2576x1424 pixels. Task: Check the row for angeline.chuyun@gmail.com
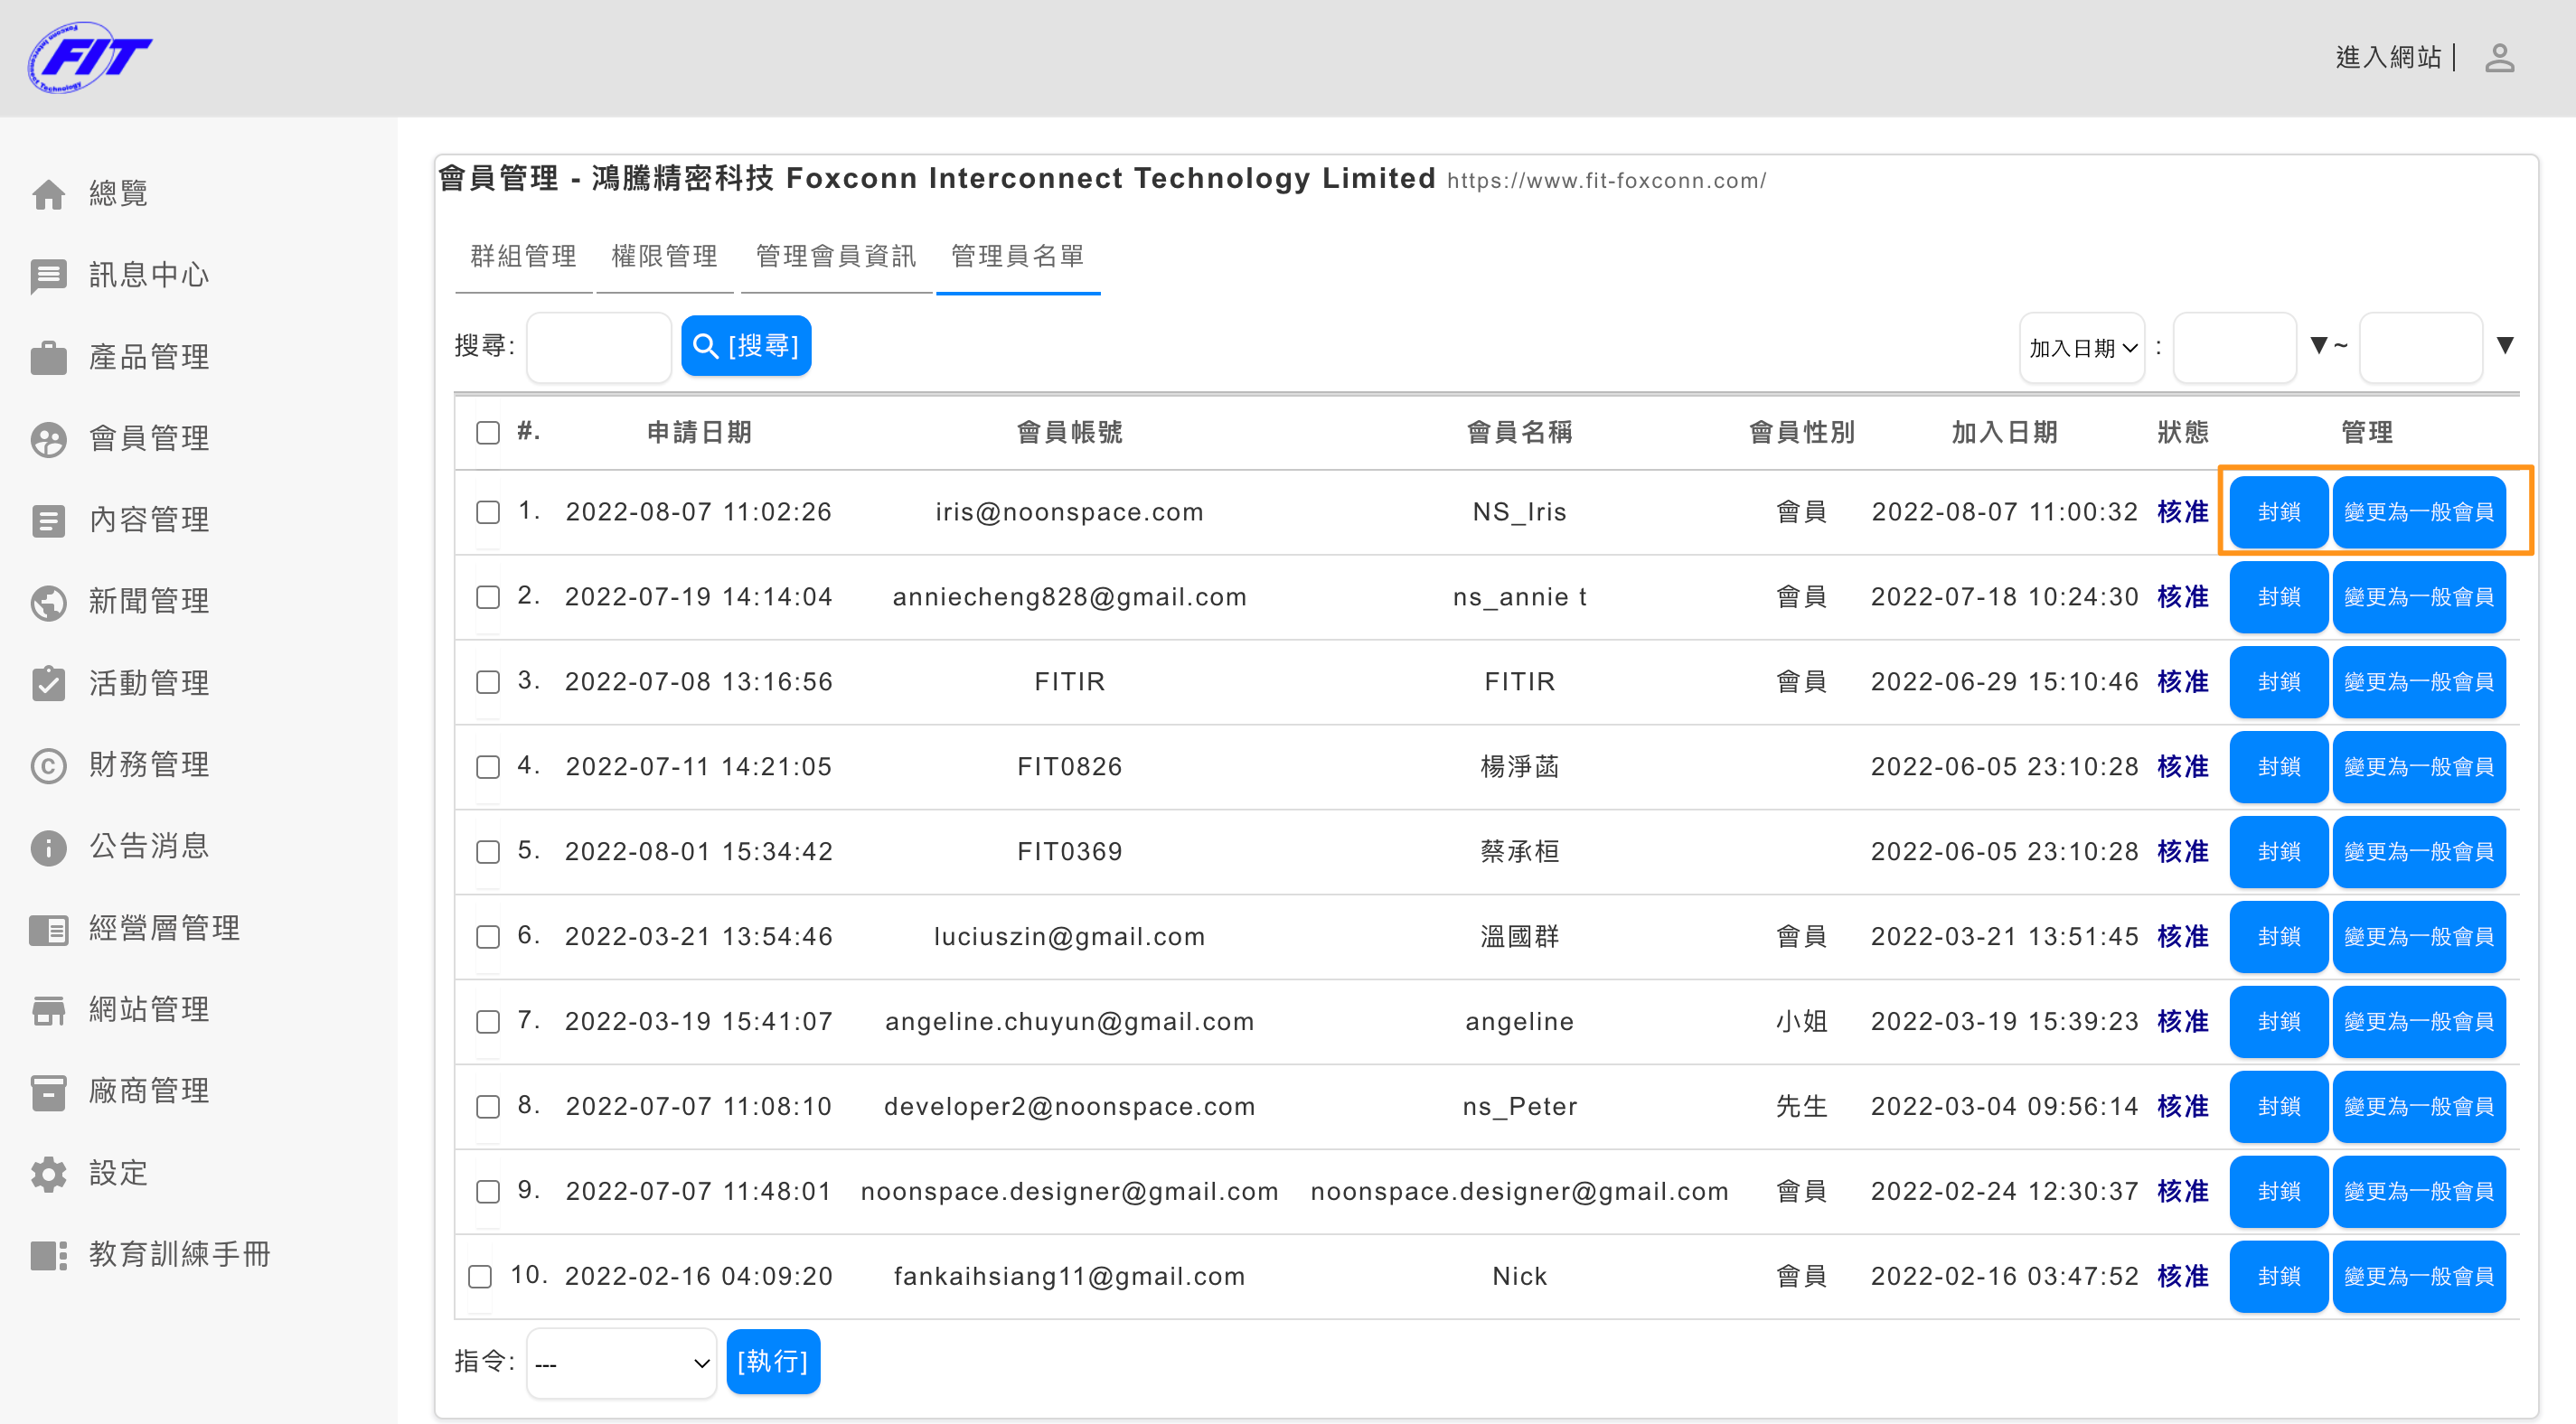[488, 1022]
